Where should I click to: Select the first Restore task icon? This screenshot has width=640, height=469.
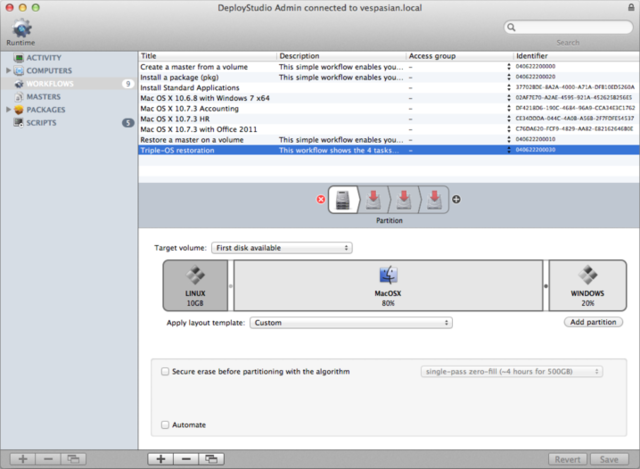(x=373, y=200)
